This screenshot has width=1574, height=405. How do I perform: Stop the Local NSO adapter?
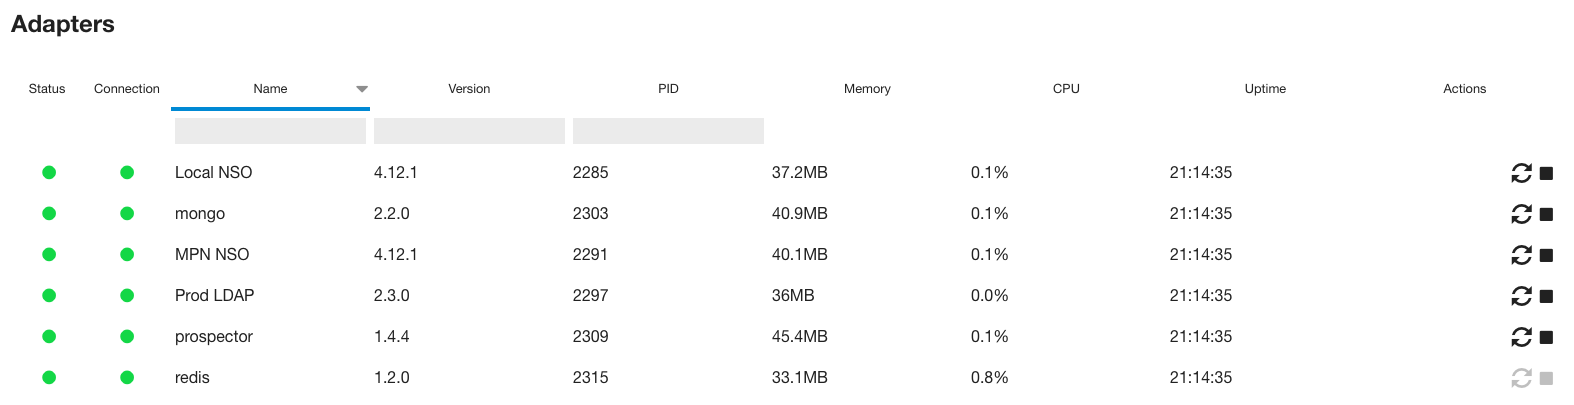[1546, 173]
